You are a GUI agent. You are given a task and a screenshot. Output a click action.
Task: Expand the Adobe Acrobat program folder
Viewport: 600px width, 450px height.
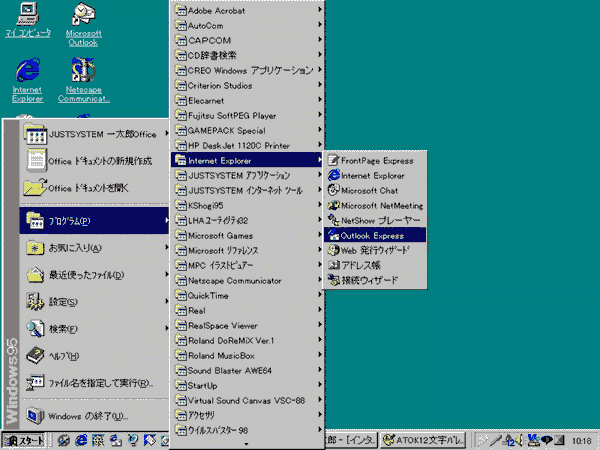click(x=247, y=10)
